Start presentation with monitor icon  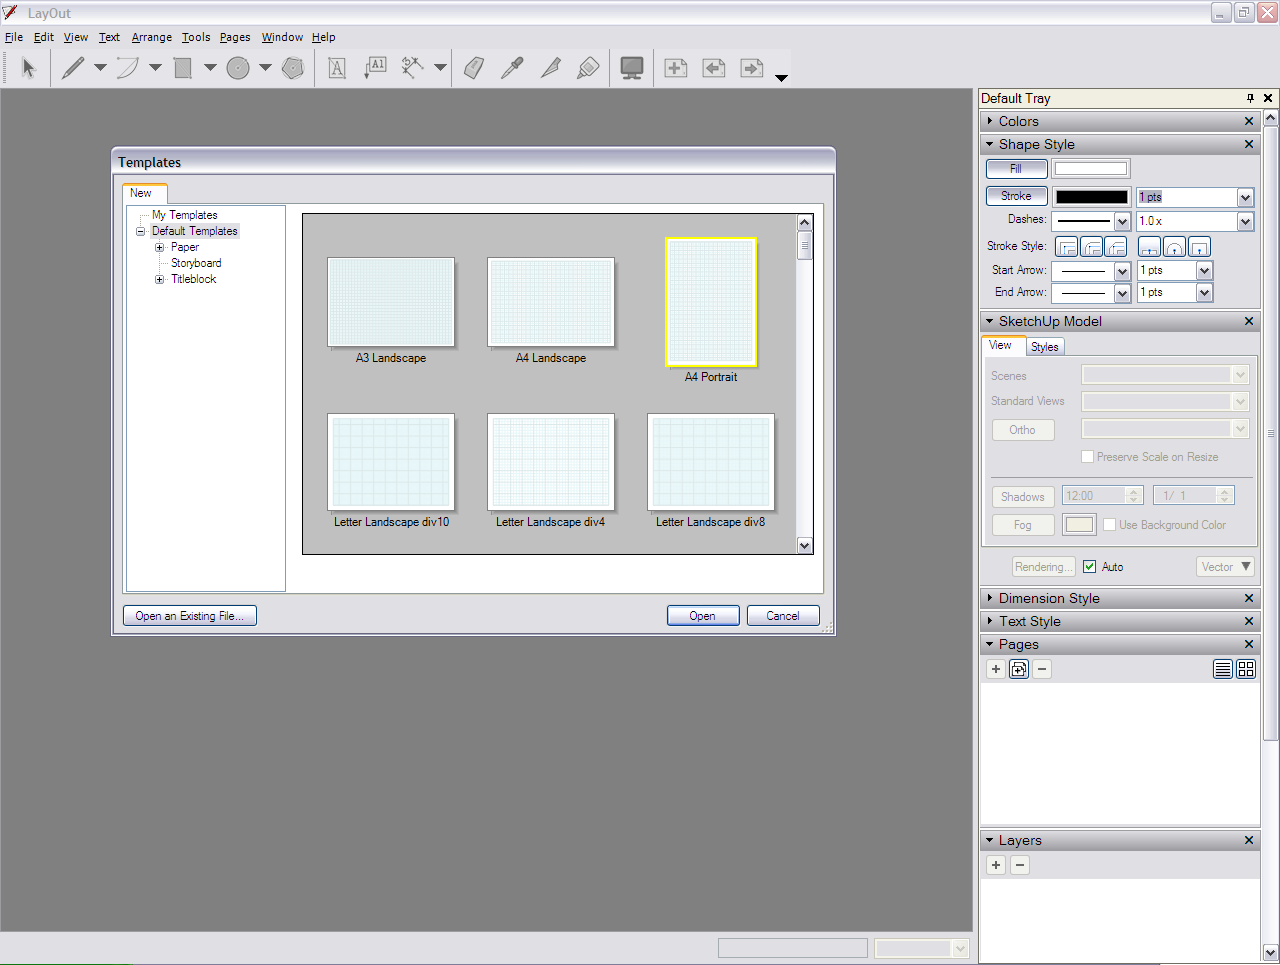(632, 68)
